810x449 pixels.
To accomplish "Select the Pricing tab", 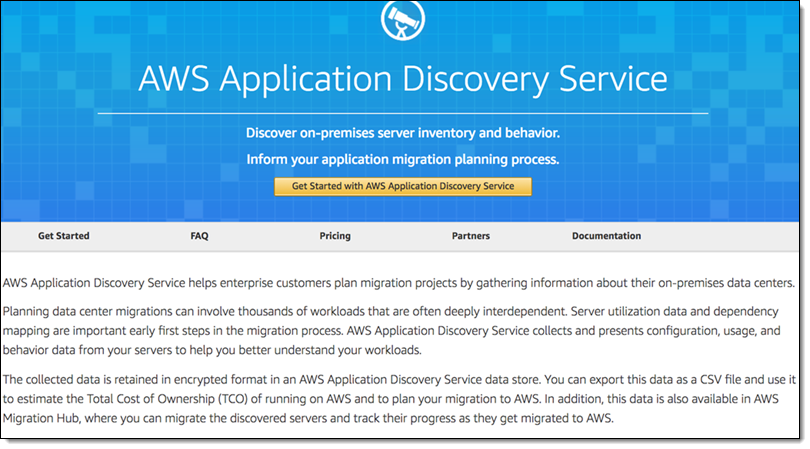I will [x=335, y=236].
